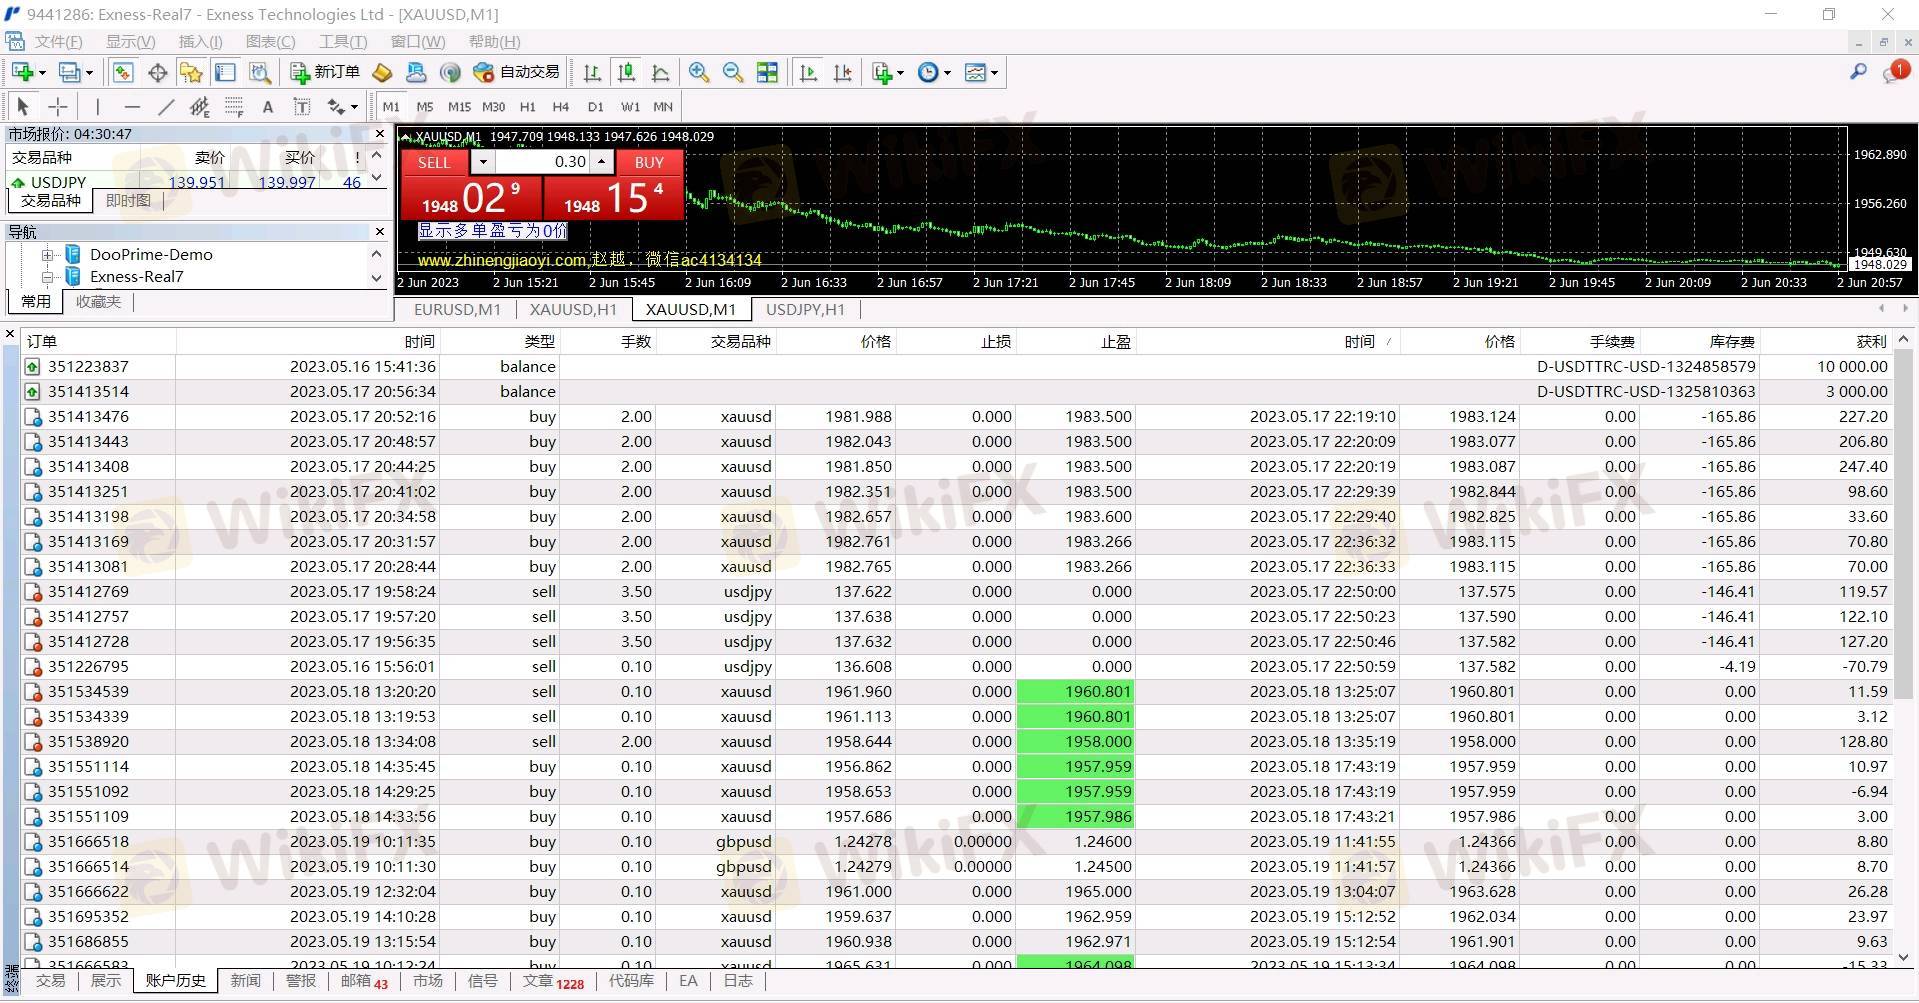The height and width of the screenshot is (1003, 1919).
Task: Click the search magnifier icon at top right
Action: pos(1858,72)
